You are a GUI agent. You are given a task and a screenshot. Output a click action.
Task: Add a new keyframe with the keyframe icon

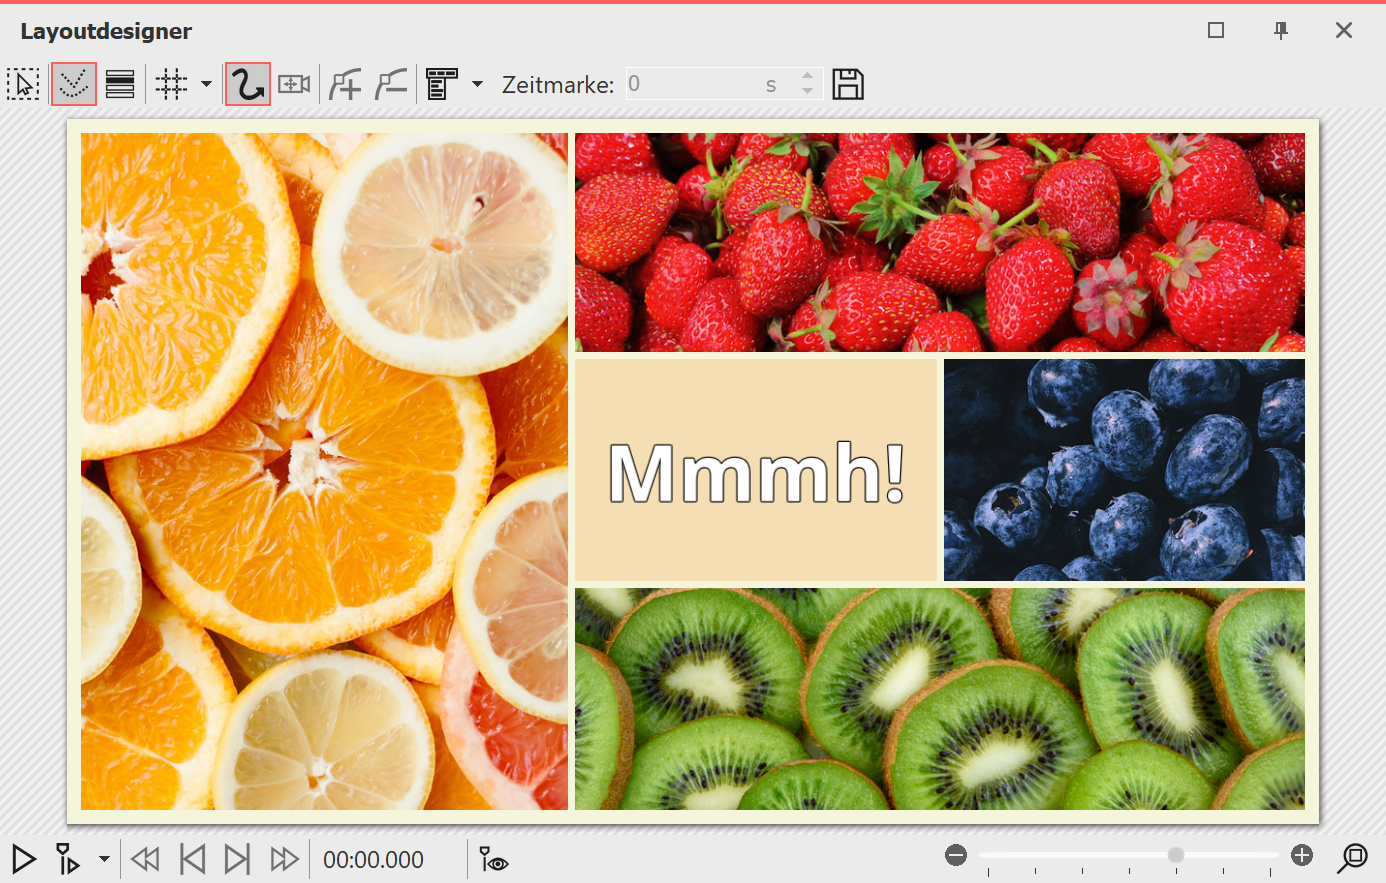point(345,84)
